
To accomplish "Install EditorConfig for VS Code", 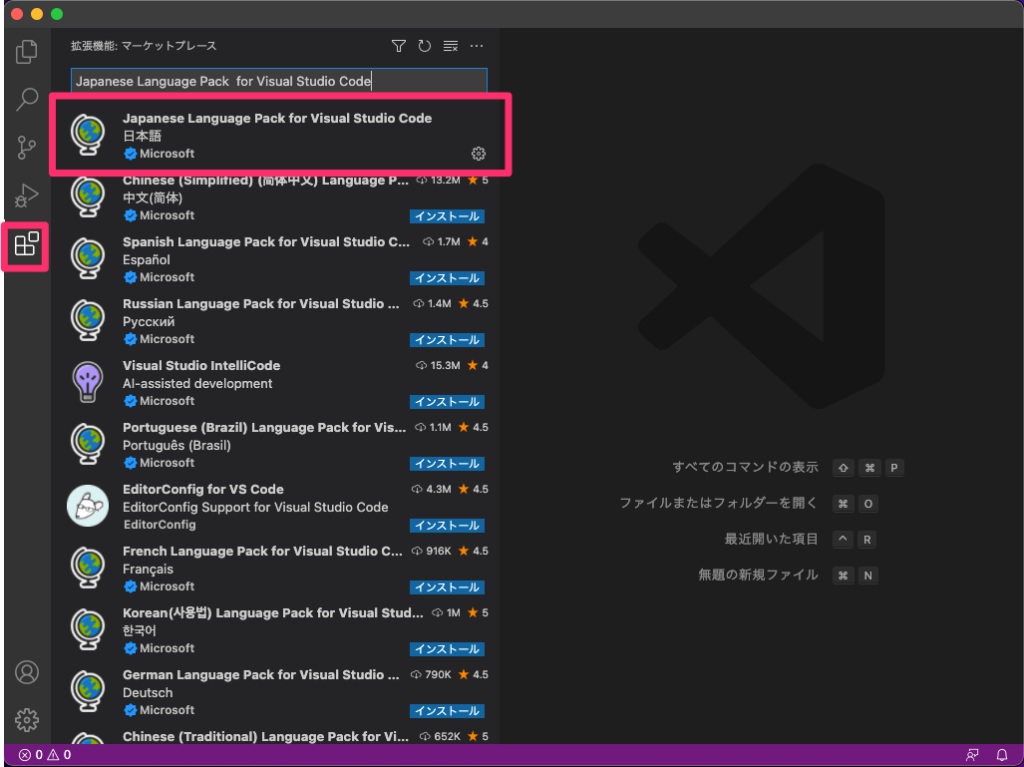I will click(x=447, y=525).
